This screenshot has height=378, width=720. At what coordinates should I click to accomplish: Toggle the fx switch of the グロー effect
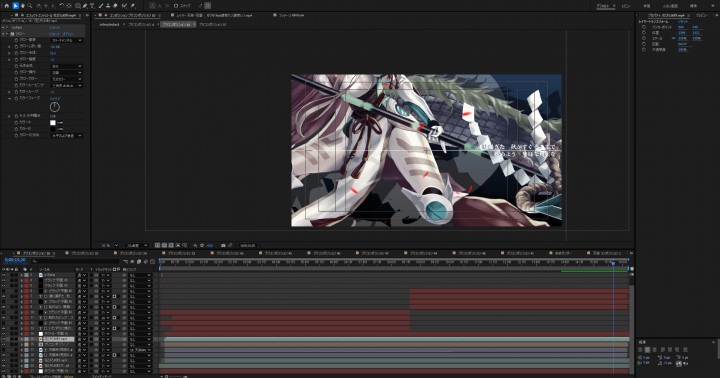point(7,34)
